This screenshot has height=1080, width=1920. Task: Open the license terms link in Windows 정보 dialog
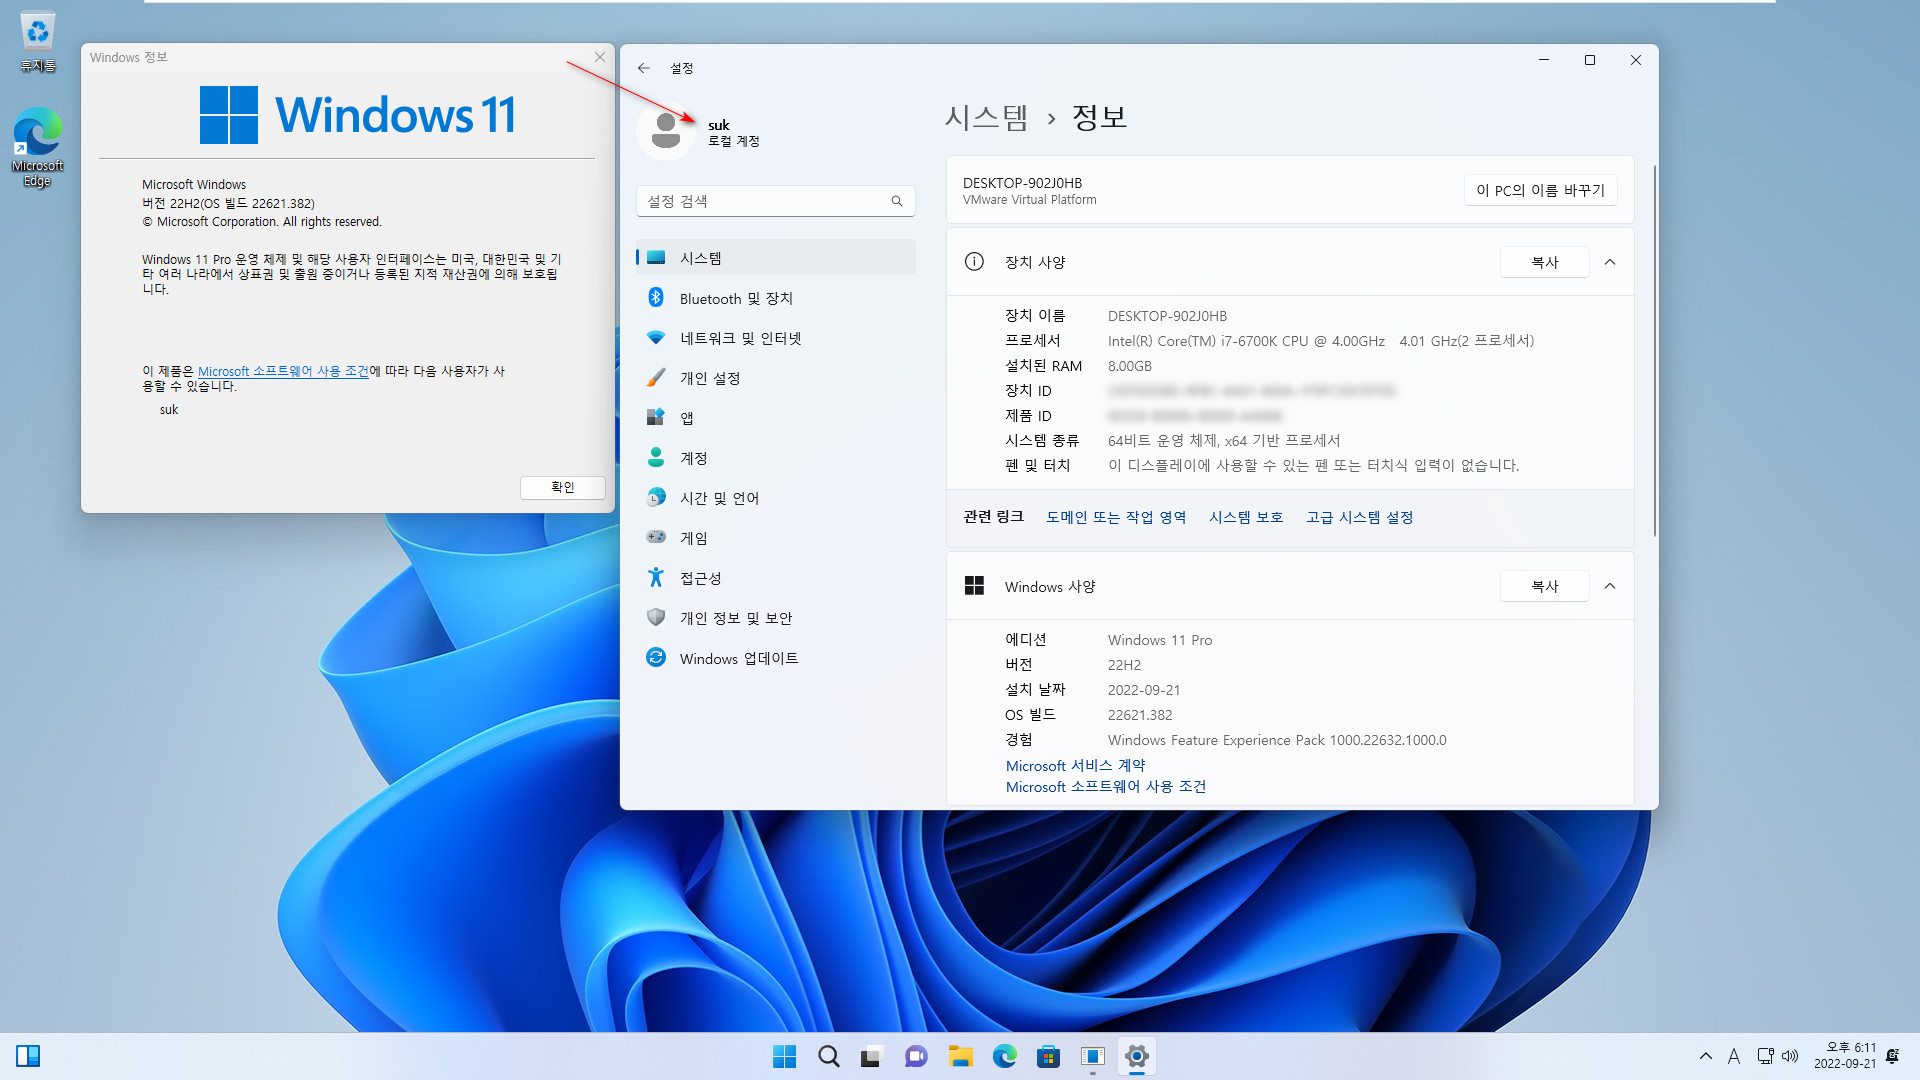283,371
